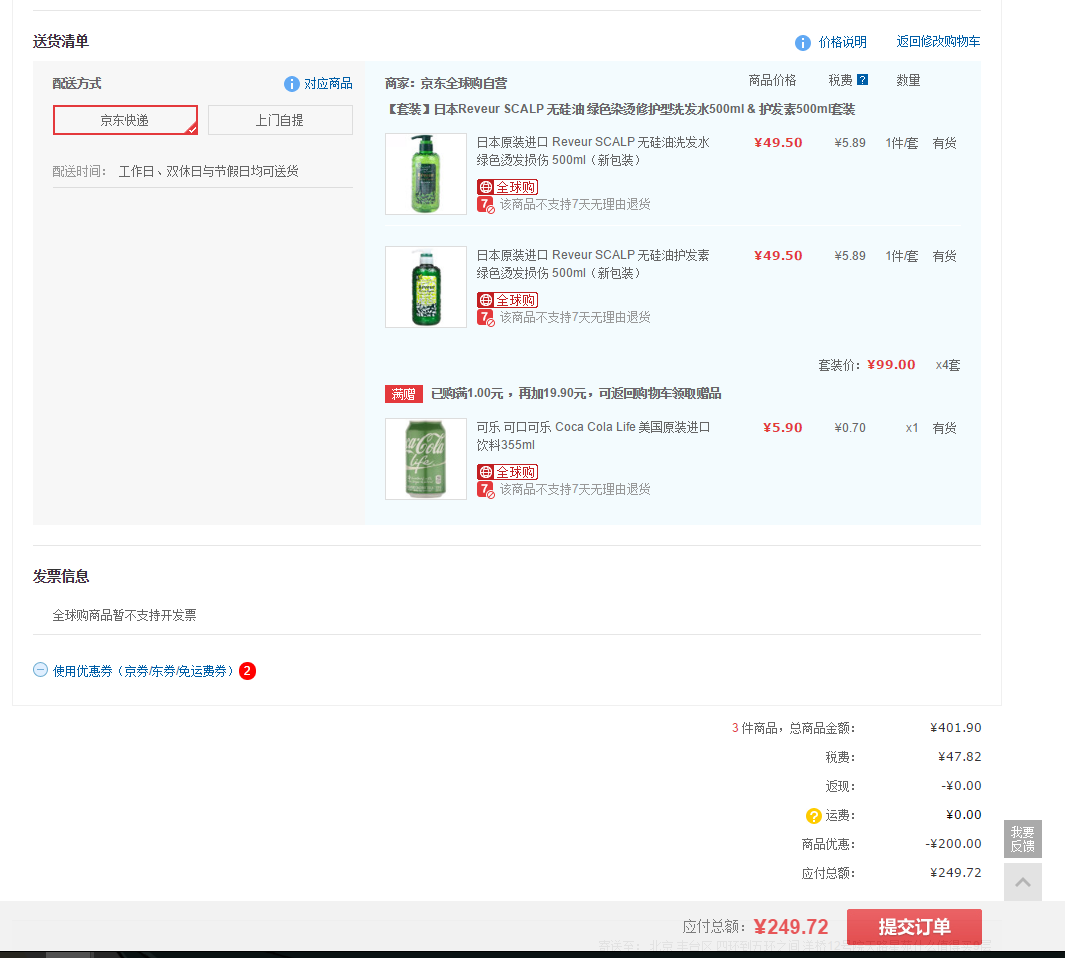Click the back-to-top arrow button
The width and height of the screenshot is (1065, 958).
1022,883
